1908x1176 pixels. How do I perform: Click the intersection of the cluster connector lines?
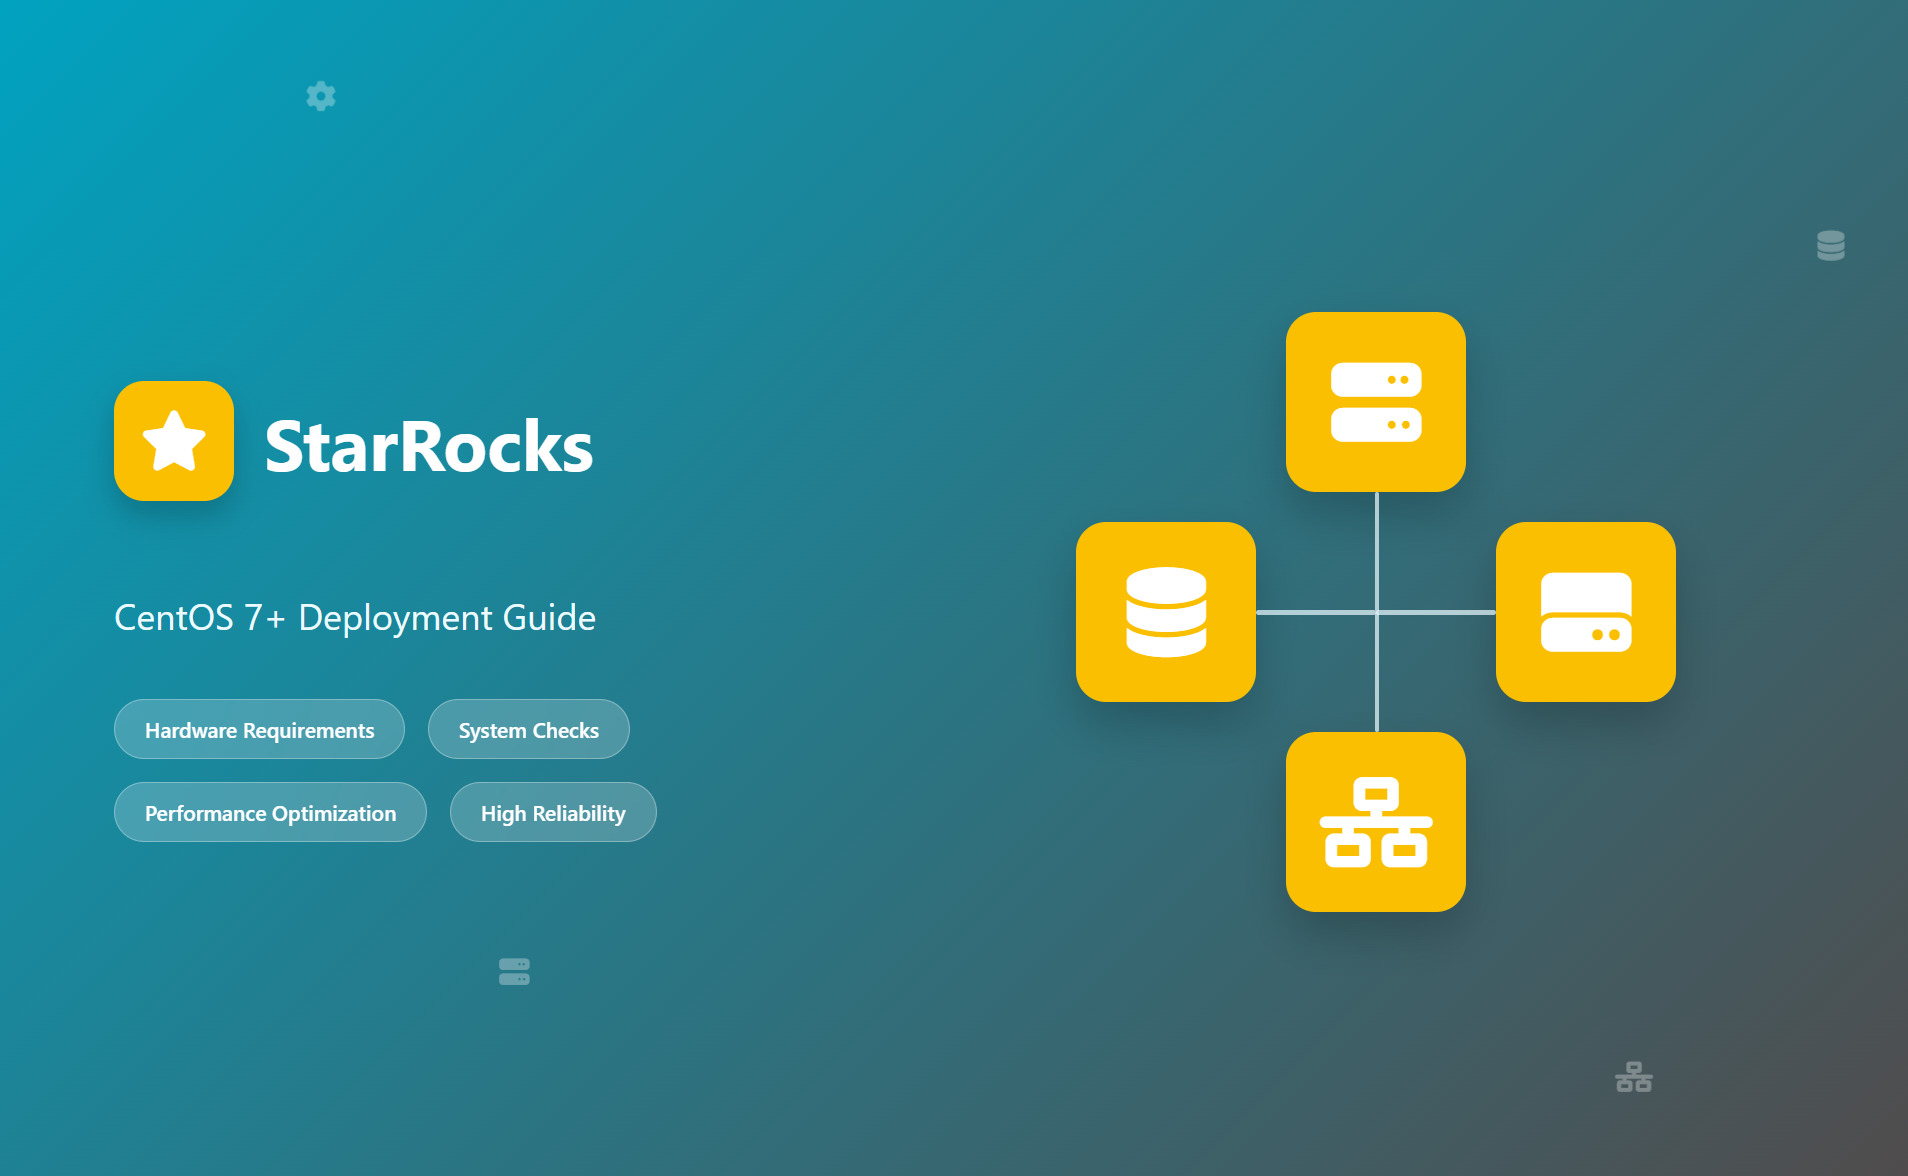pos(1375,611)
